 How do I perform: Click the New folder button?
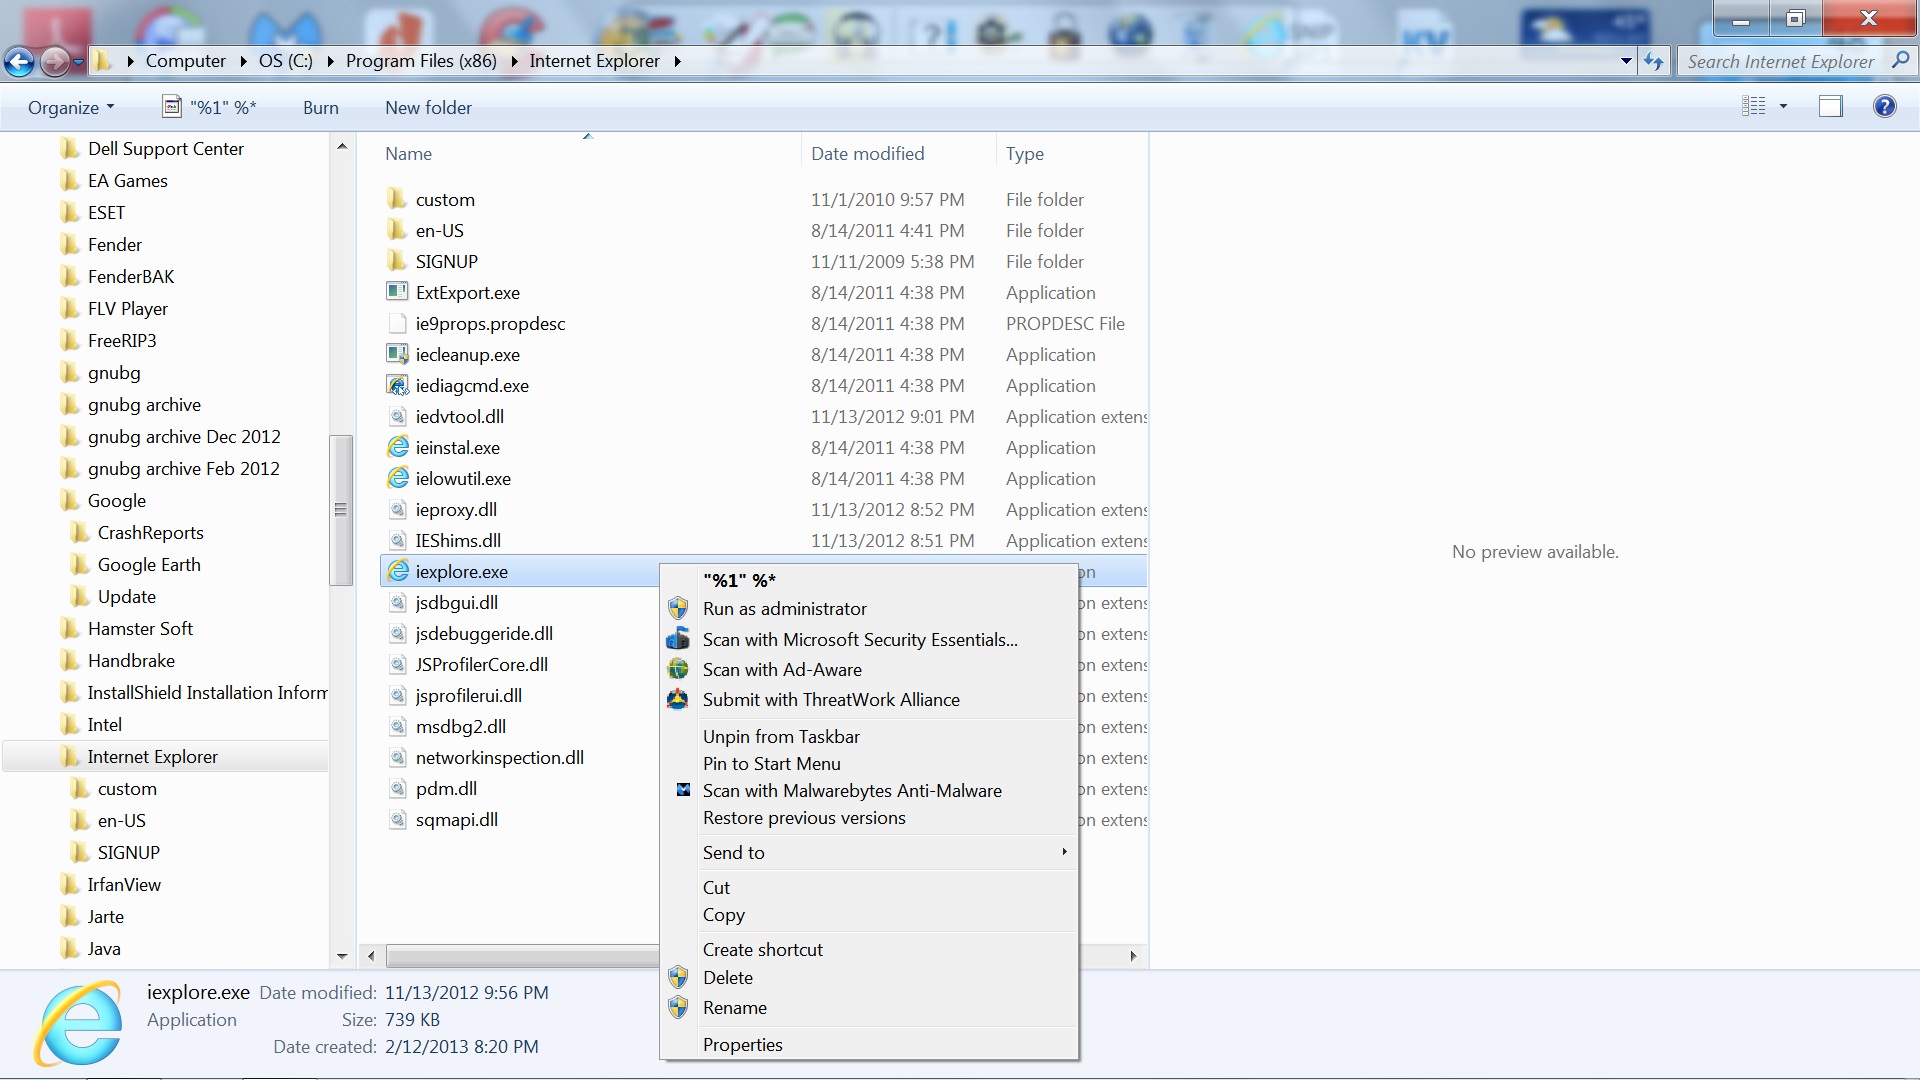[428, 107]
